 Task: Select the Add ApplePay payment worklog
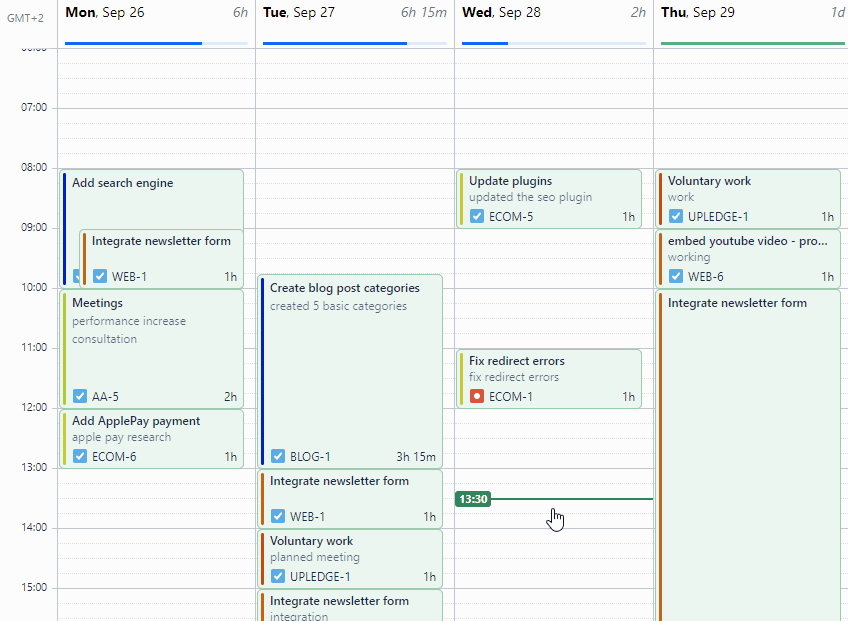[x=151, y=439]
